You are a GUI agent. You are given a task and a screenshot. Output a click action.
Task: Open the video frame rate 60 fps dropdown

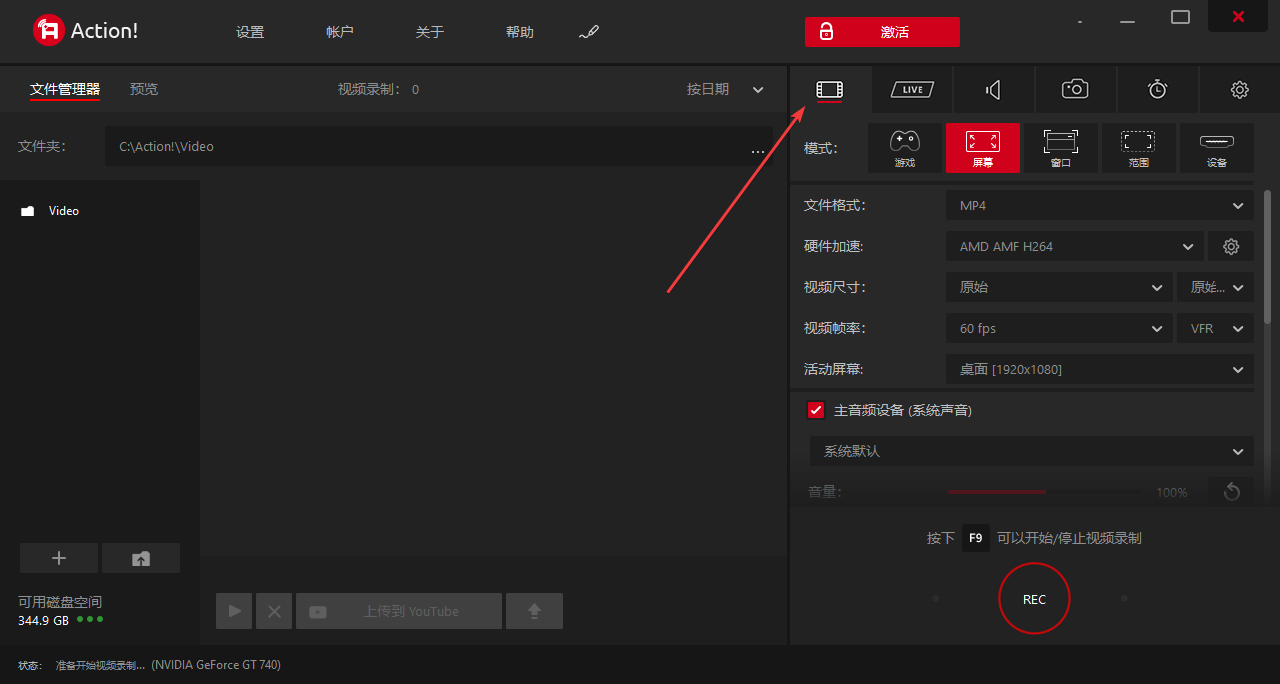coord(1059,328)
